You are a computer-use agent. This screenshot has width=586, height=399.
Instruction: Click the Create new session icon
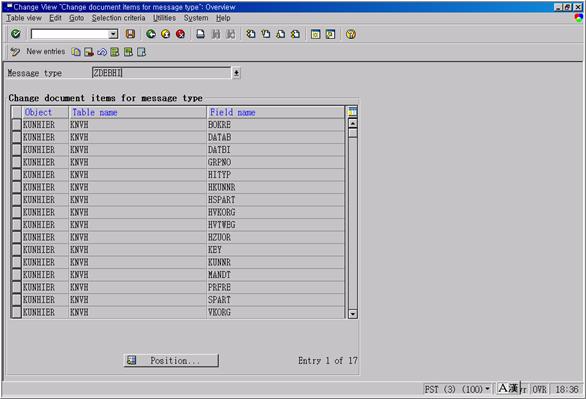pos(315,34)
